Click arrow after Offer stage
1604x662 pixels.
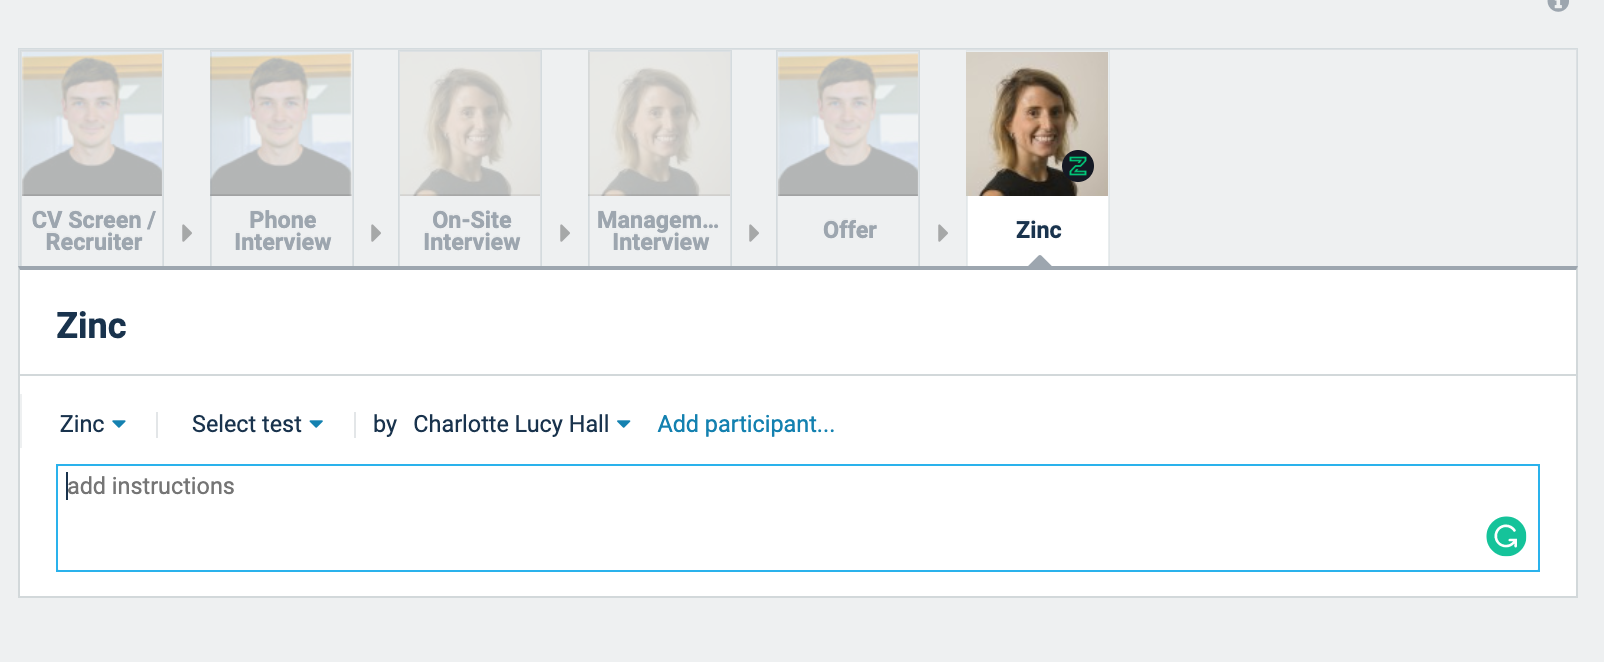(x=943, y=233)
